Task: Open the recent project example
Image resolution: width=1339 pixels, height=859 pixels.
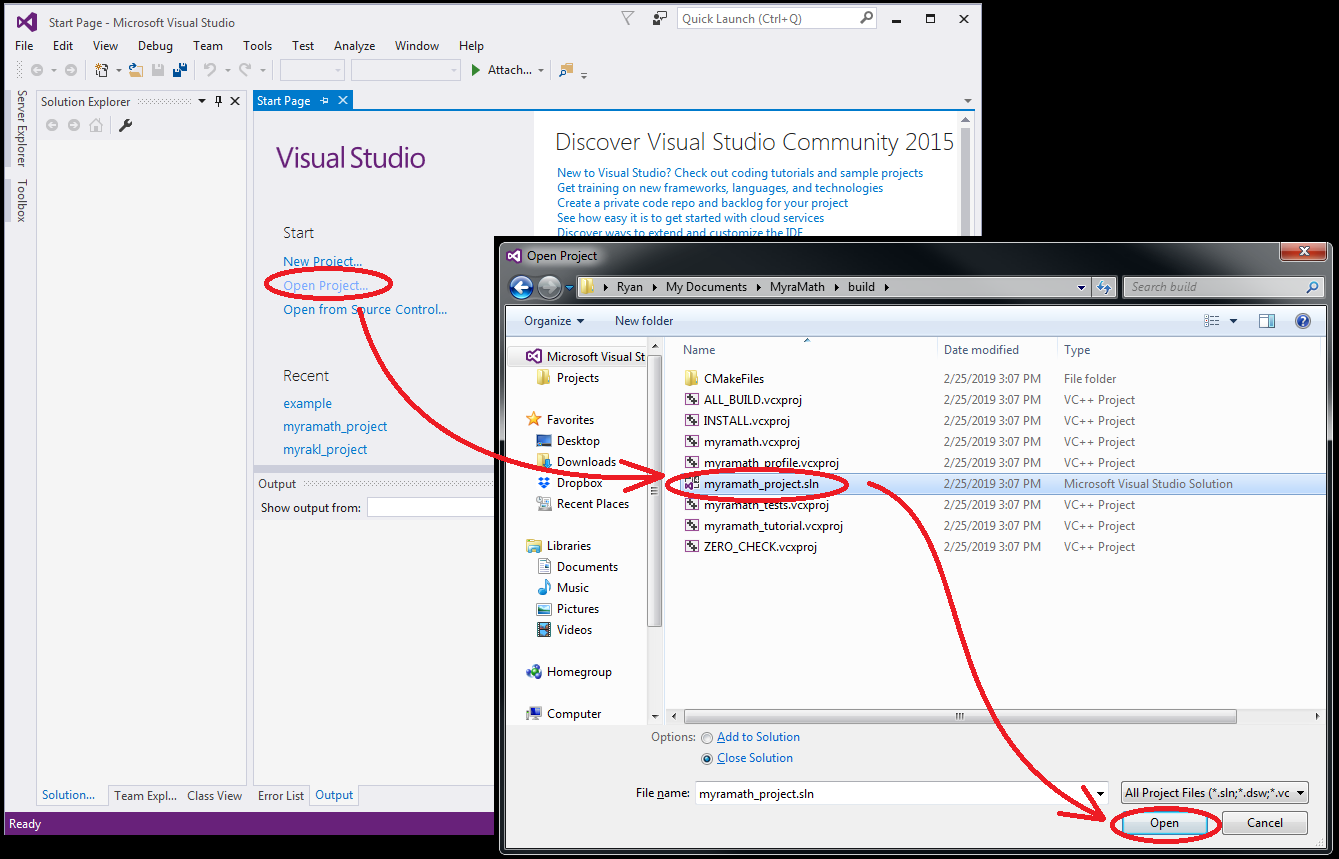Action: (307, 404)
